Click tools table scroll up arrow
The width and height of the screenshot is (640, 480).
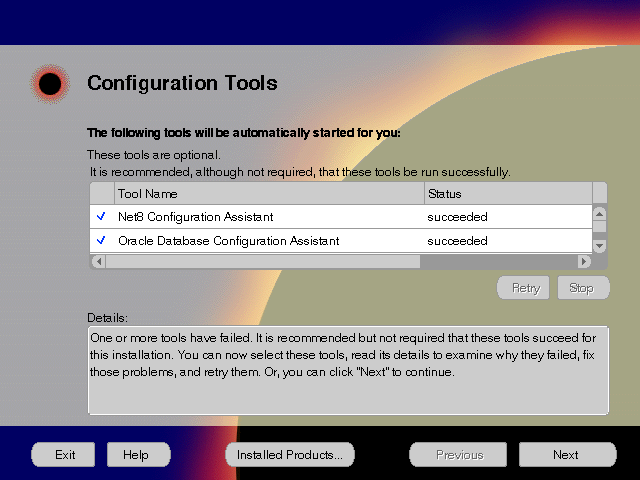(599, 214)
